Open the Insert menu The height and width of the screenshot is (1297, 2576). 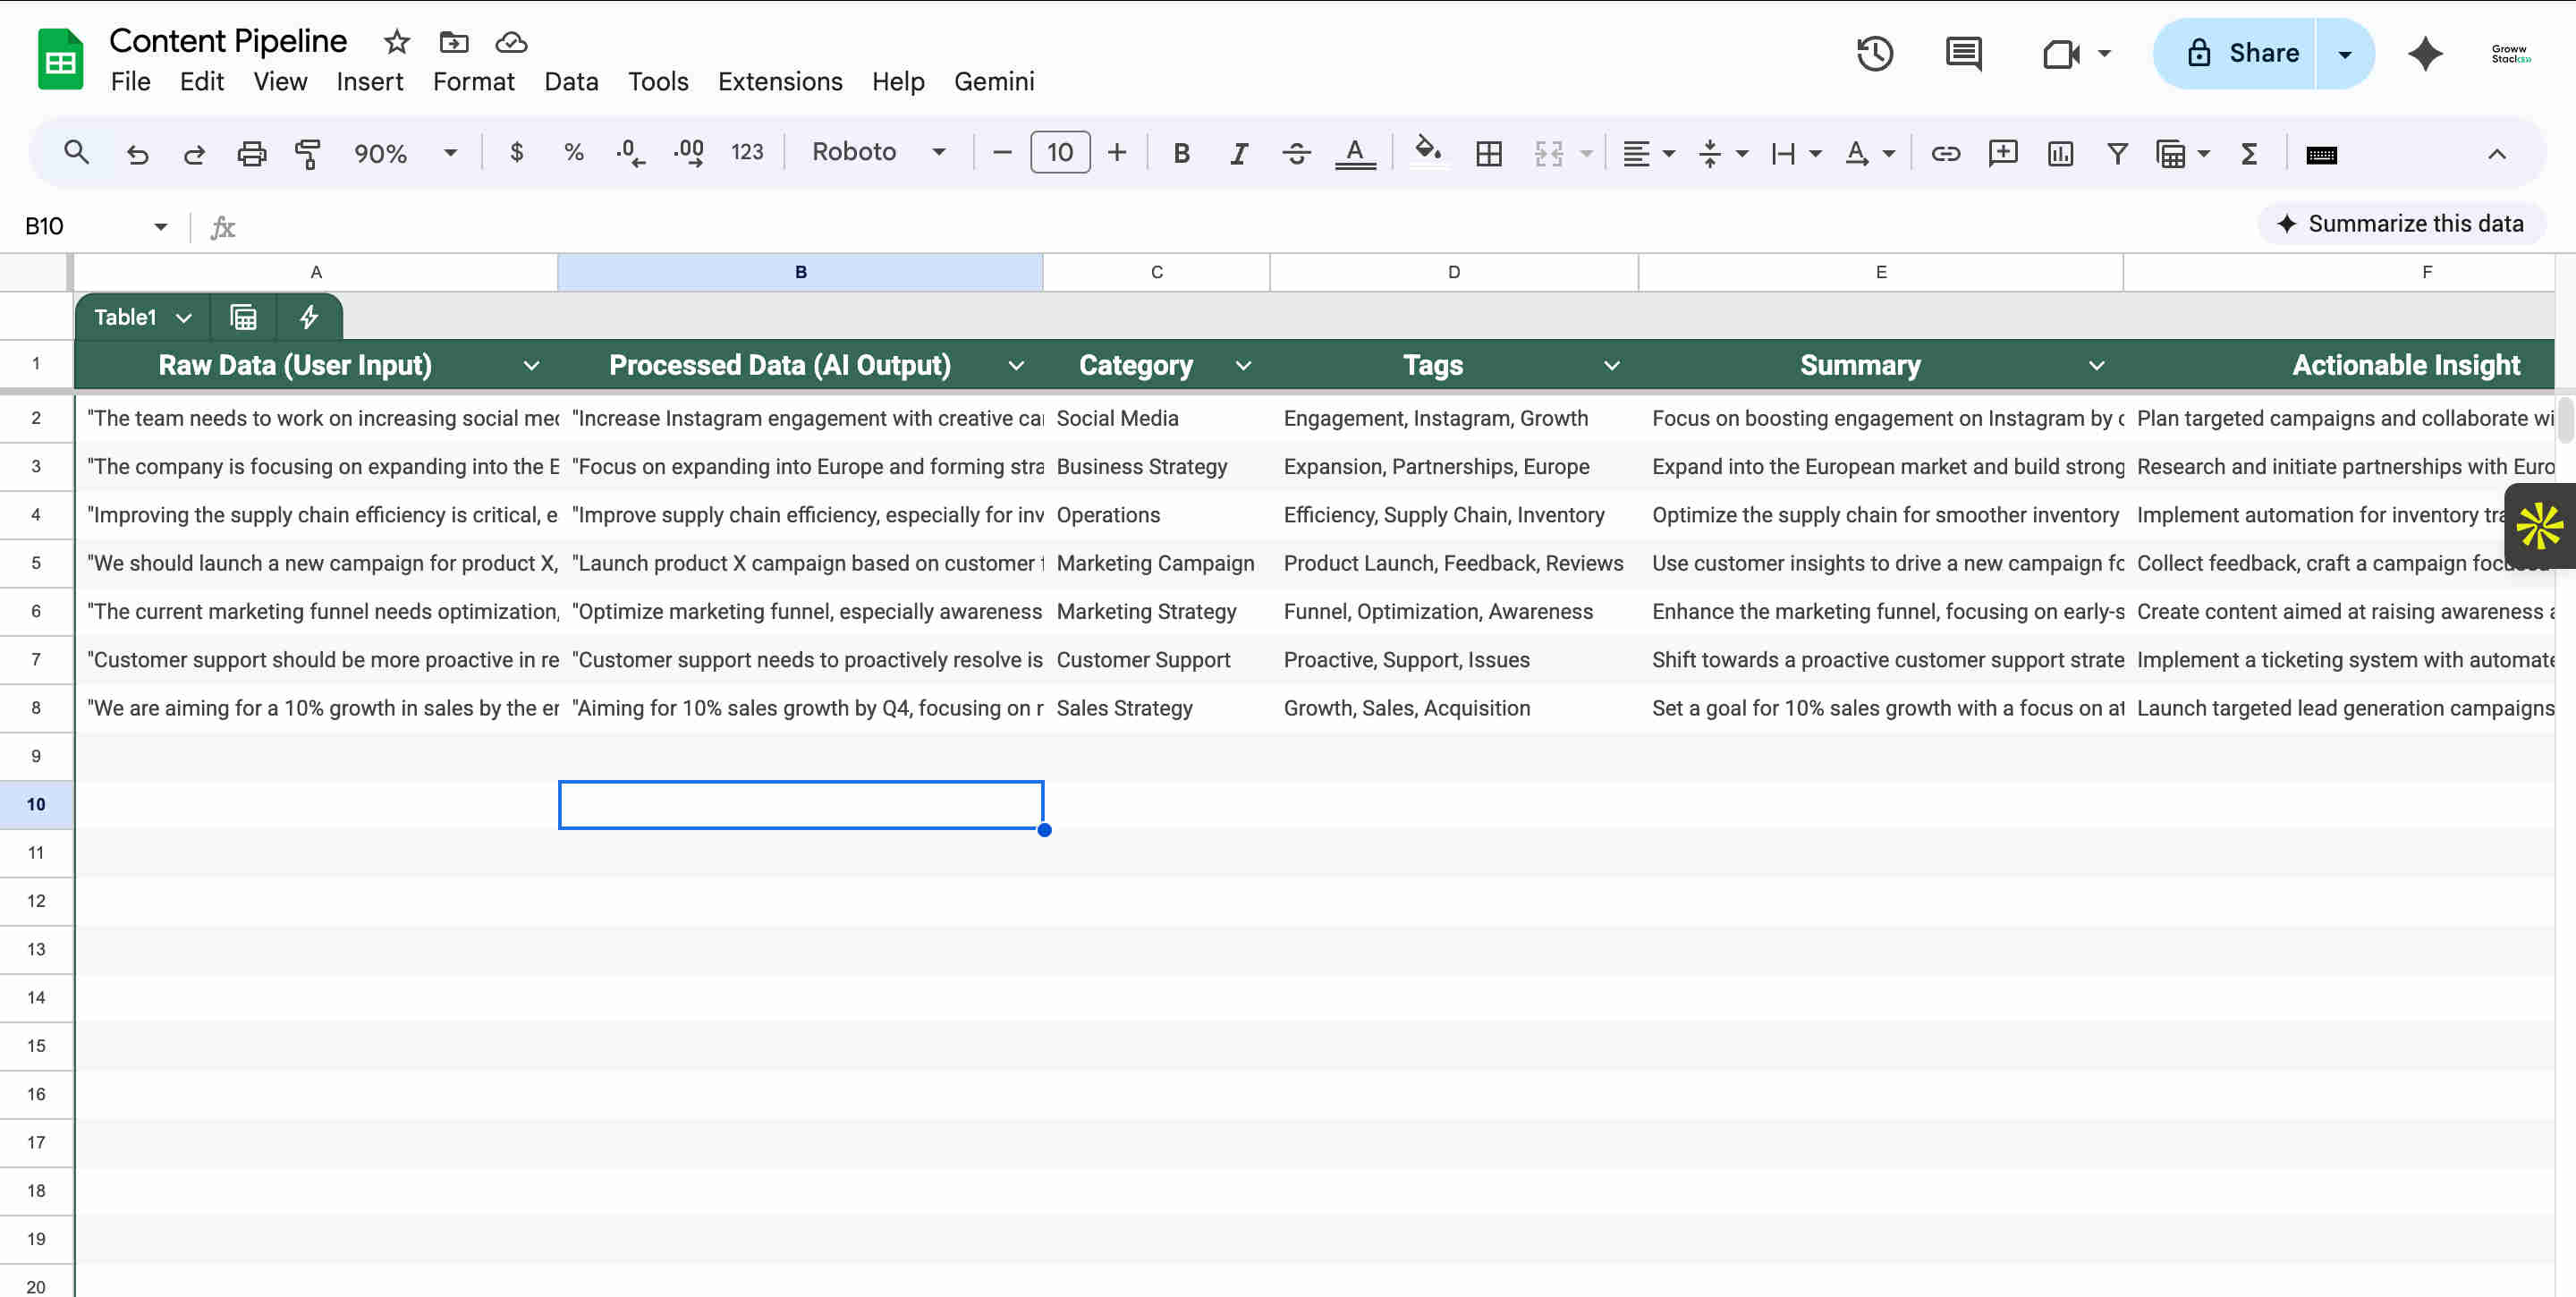(x=369, y=81)
